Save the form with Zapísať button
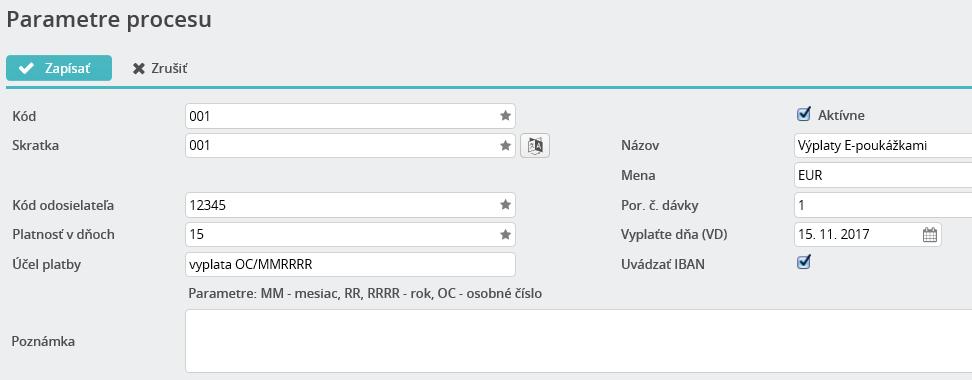Viewport: 972px width, 380px height. tap(59, 68)
